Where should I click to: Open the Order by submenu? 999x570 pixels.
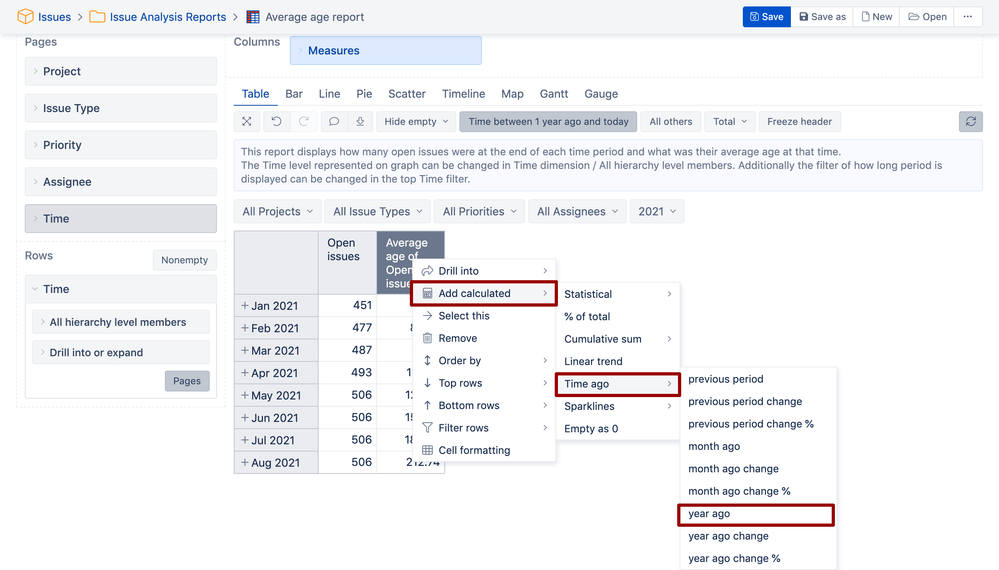(x=484, y=360)
